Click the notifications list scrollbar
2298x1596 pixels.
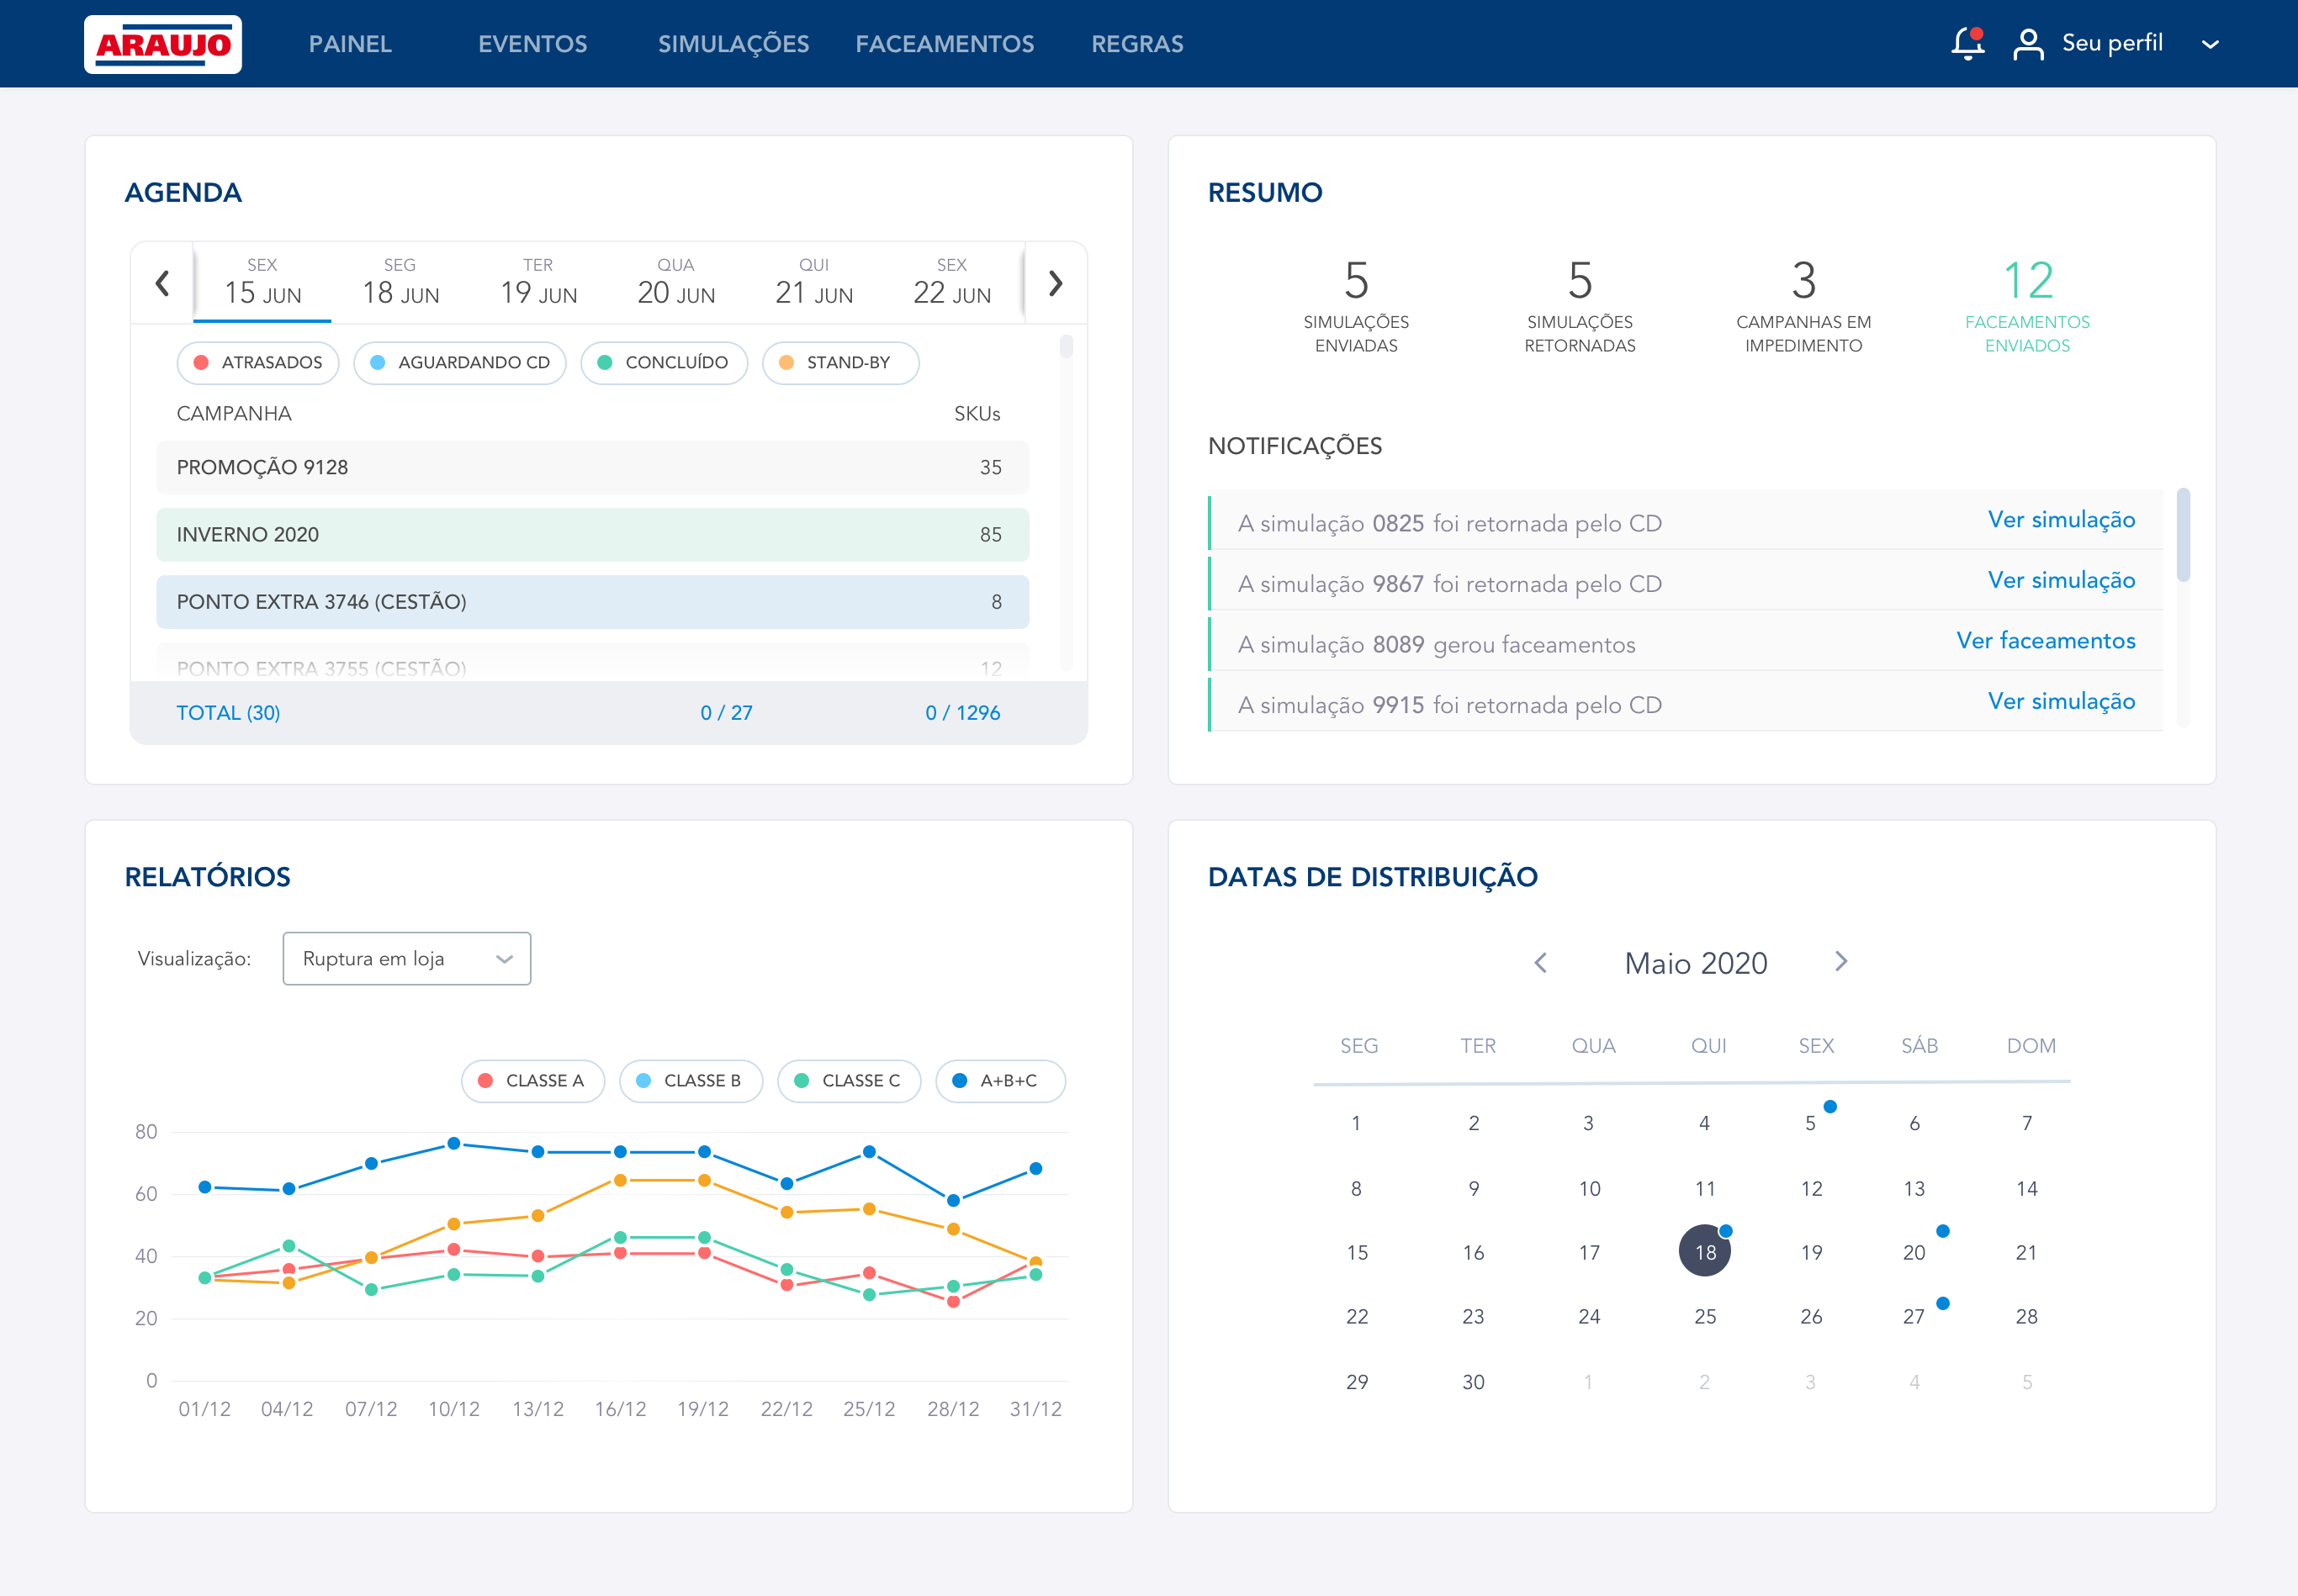coord(2182,534)
